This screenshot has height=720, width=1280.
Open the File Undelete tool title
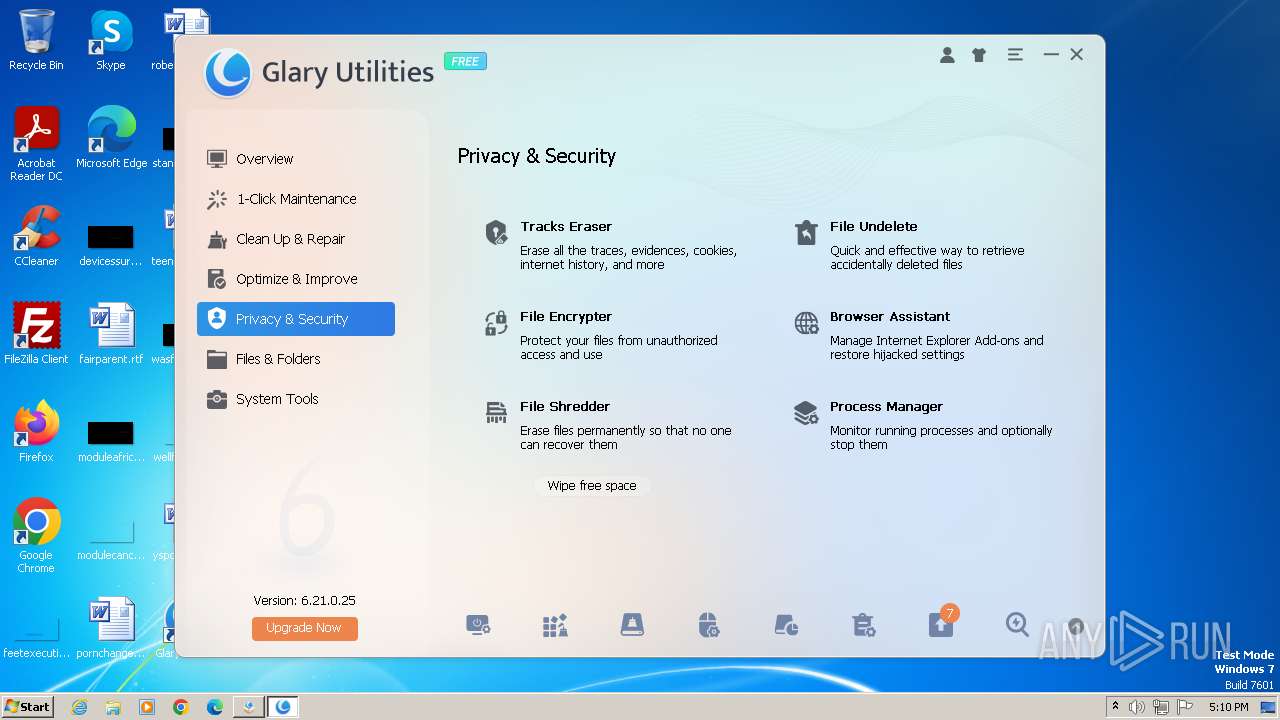pyautogui.click(x=874, y=227)
